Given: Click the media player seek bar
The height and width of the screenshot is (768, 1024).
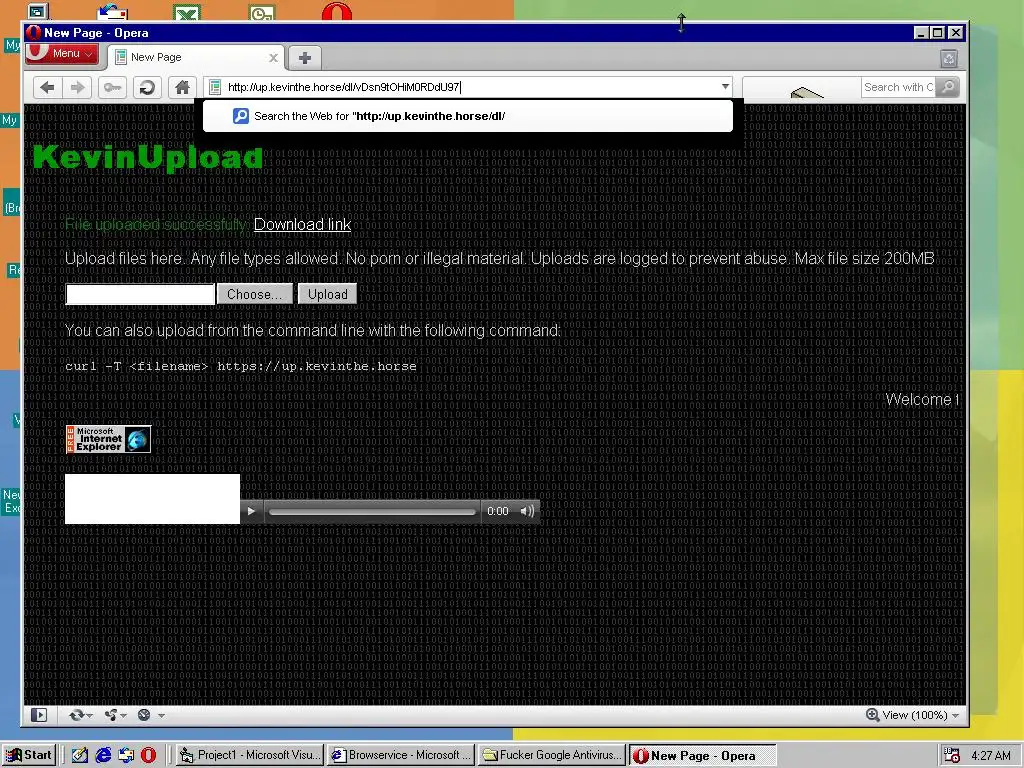Looking at the screenshot, I should pos(372,511).
